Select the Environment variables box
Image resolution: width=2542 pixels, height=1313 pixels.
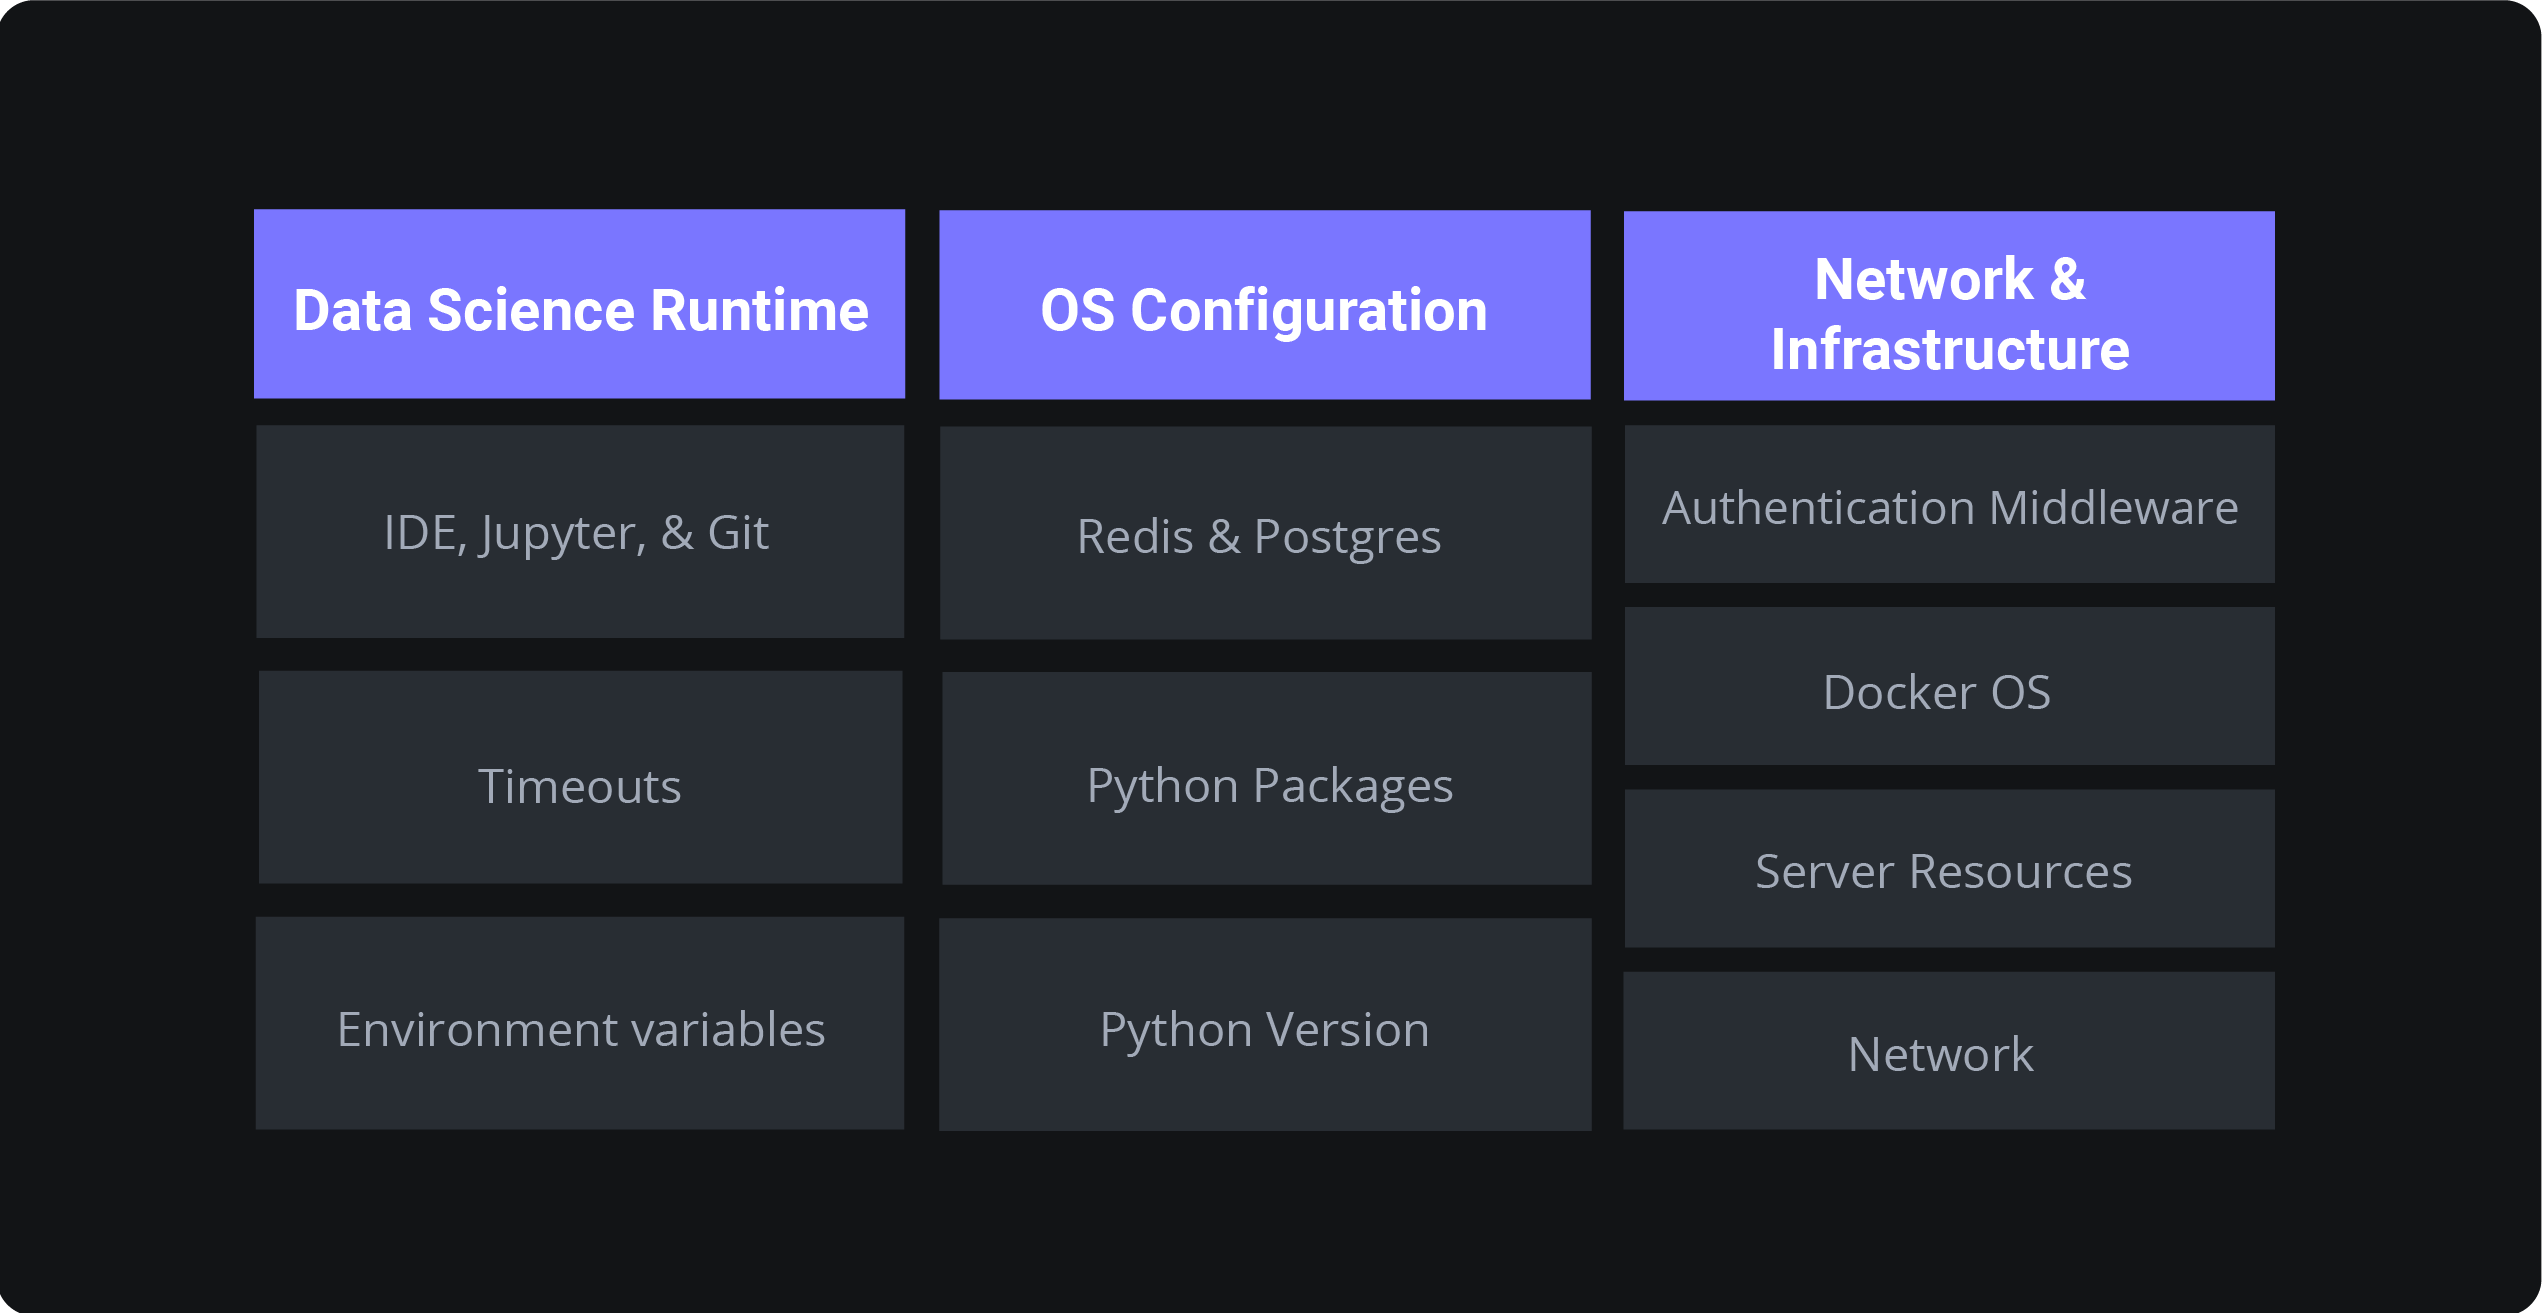tap(580, 1023)
